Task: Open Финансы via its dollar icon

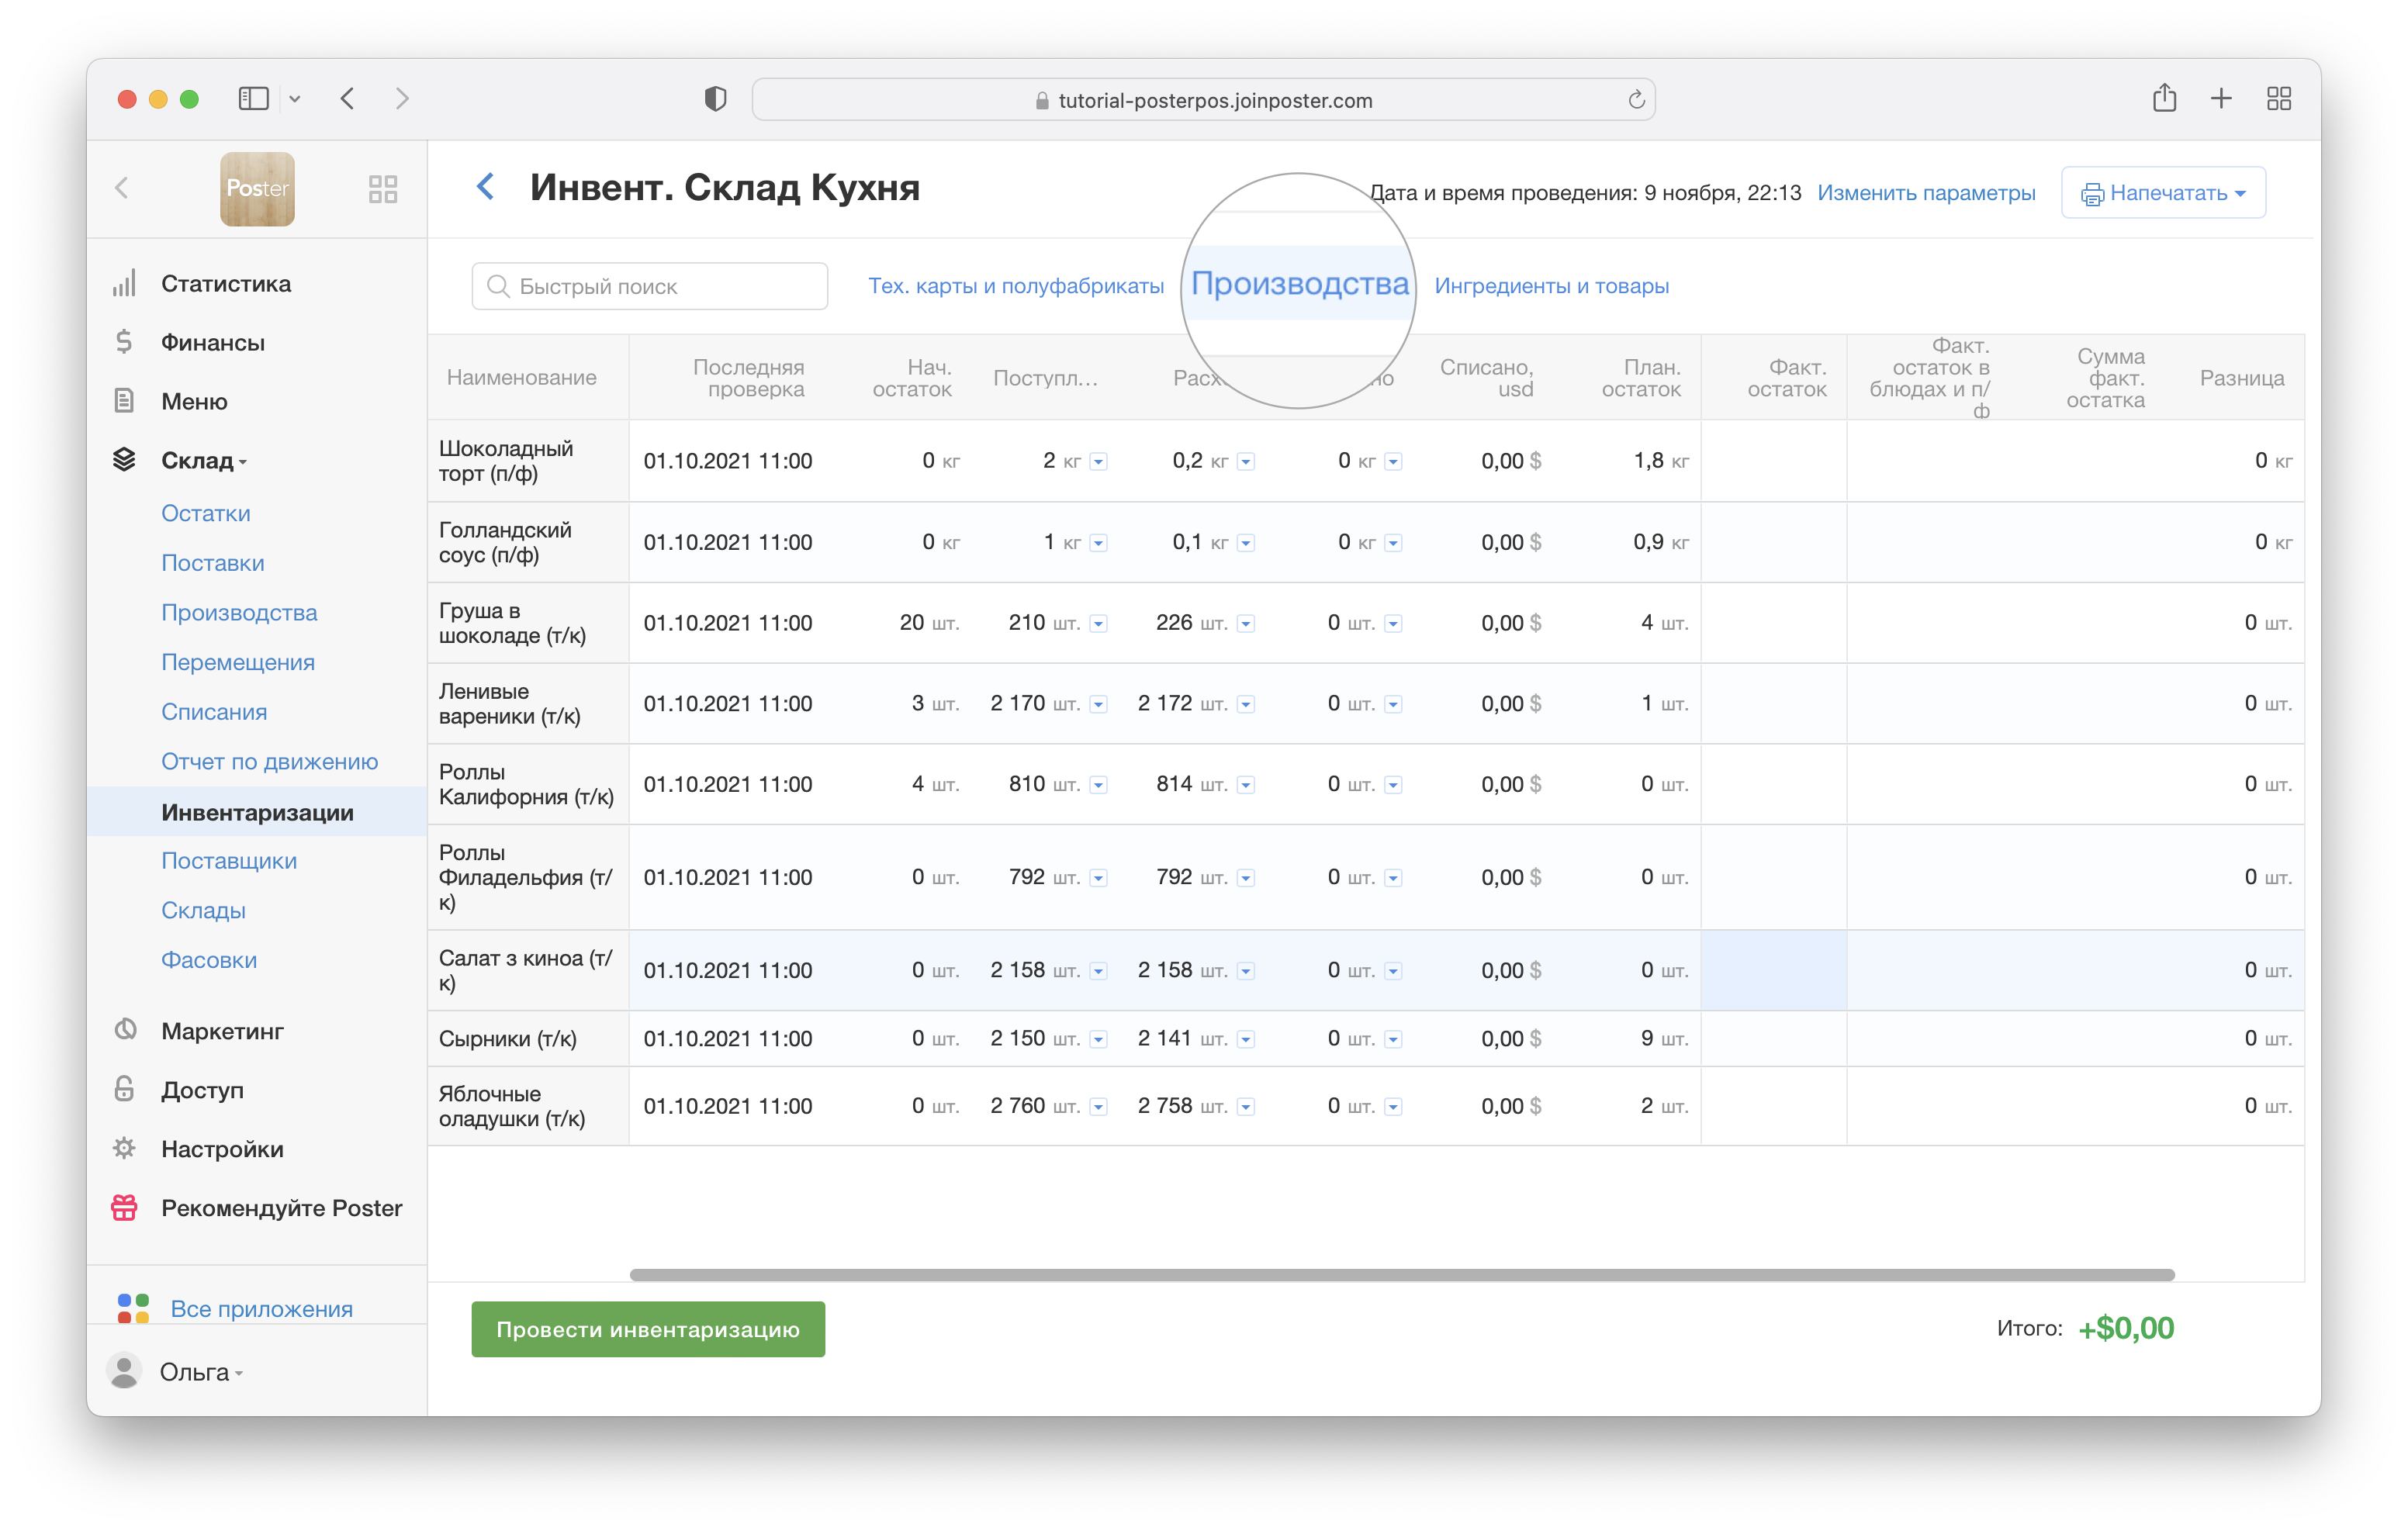Action: tap(124, 343)
